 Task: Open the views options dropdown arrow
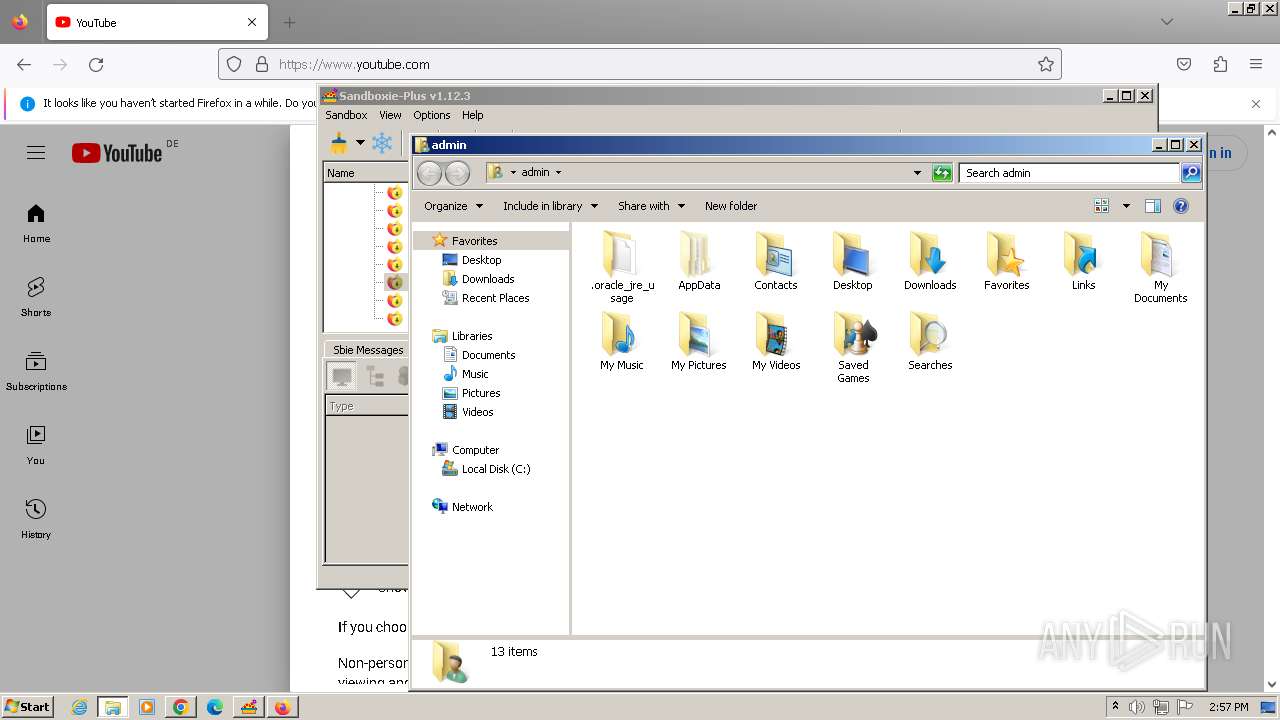coord(1126,206)
